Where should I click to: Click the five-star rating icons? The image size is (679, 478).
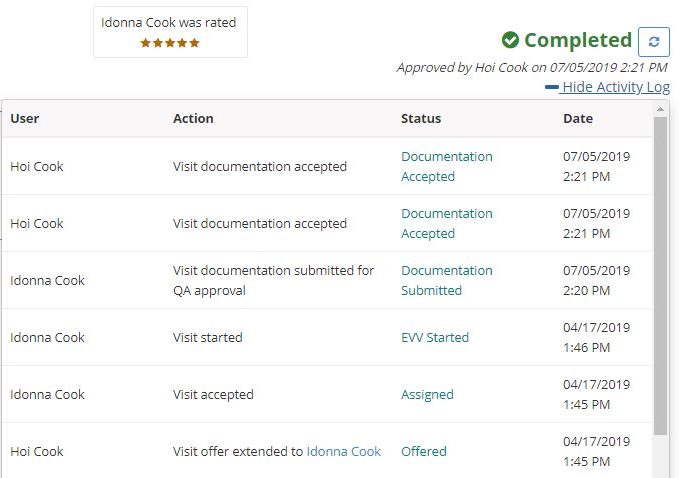click(170, 43)
